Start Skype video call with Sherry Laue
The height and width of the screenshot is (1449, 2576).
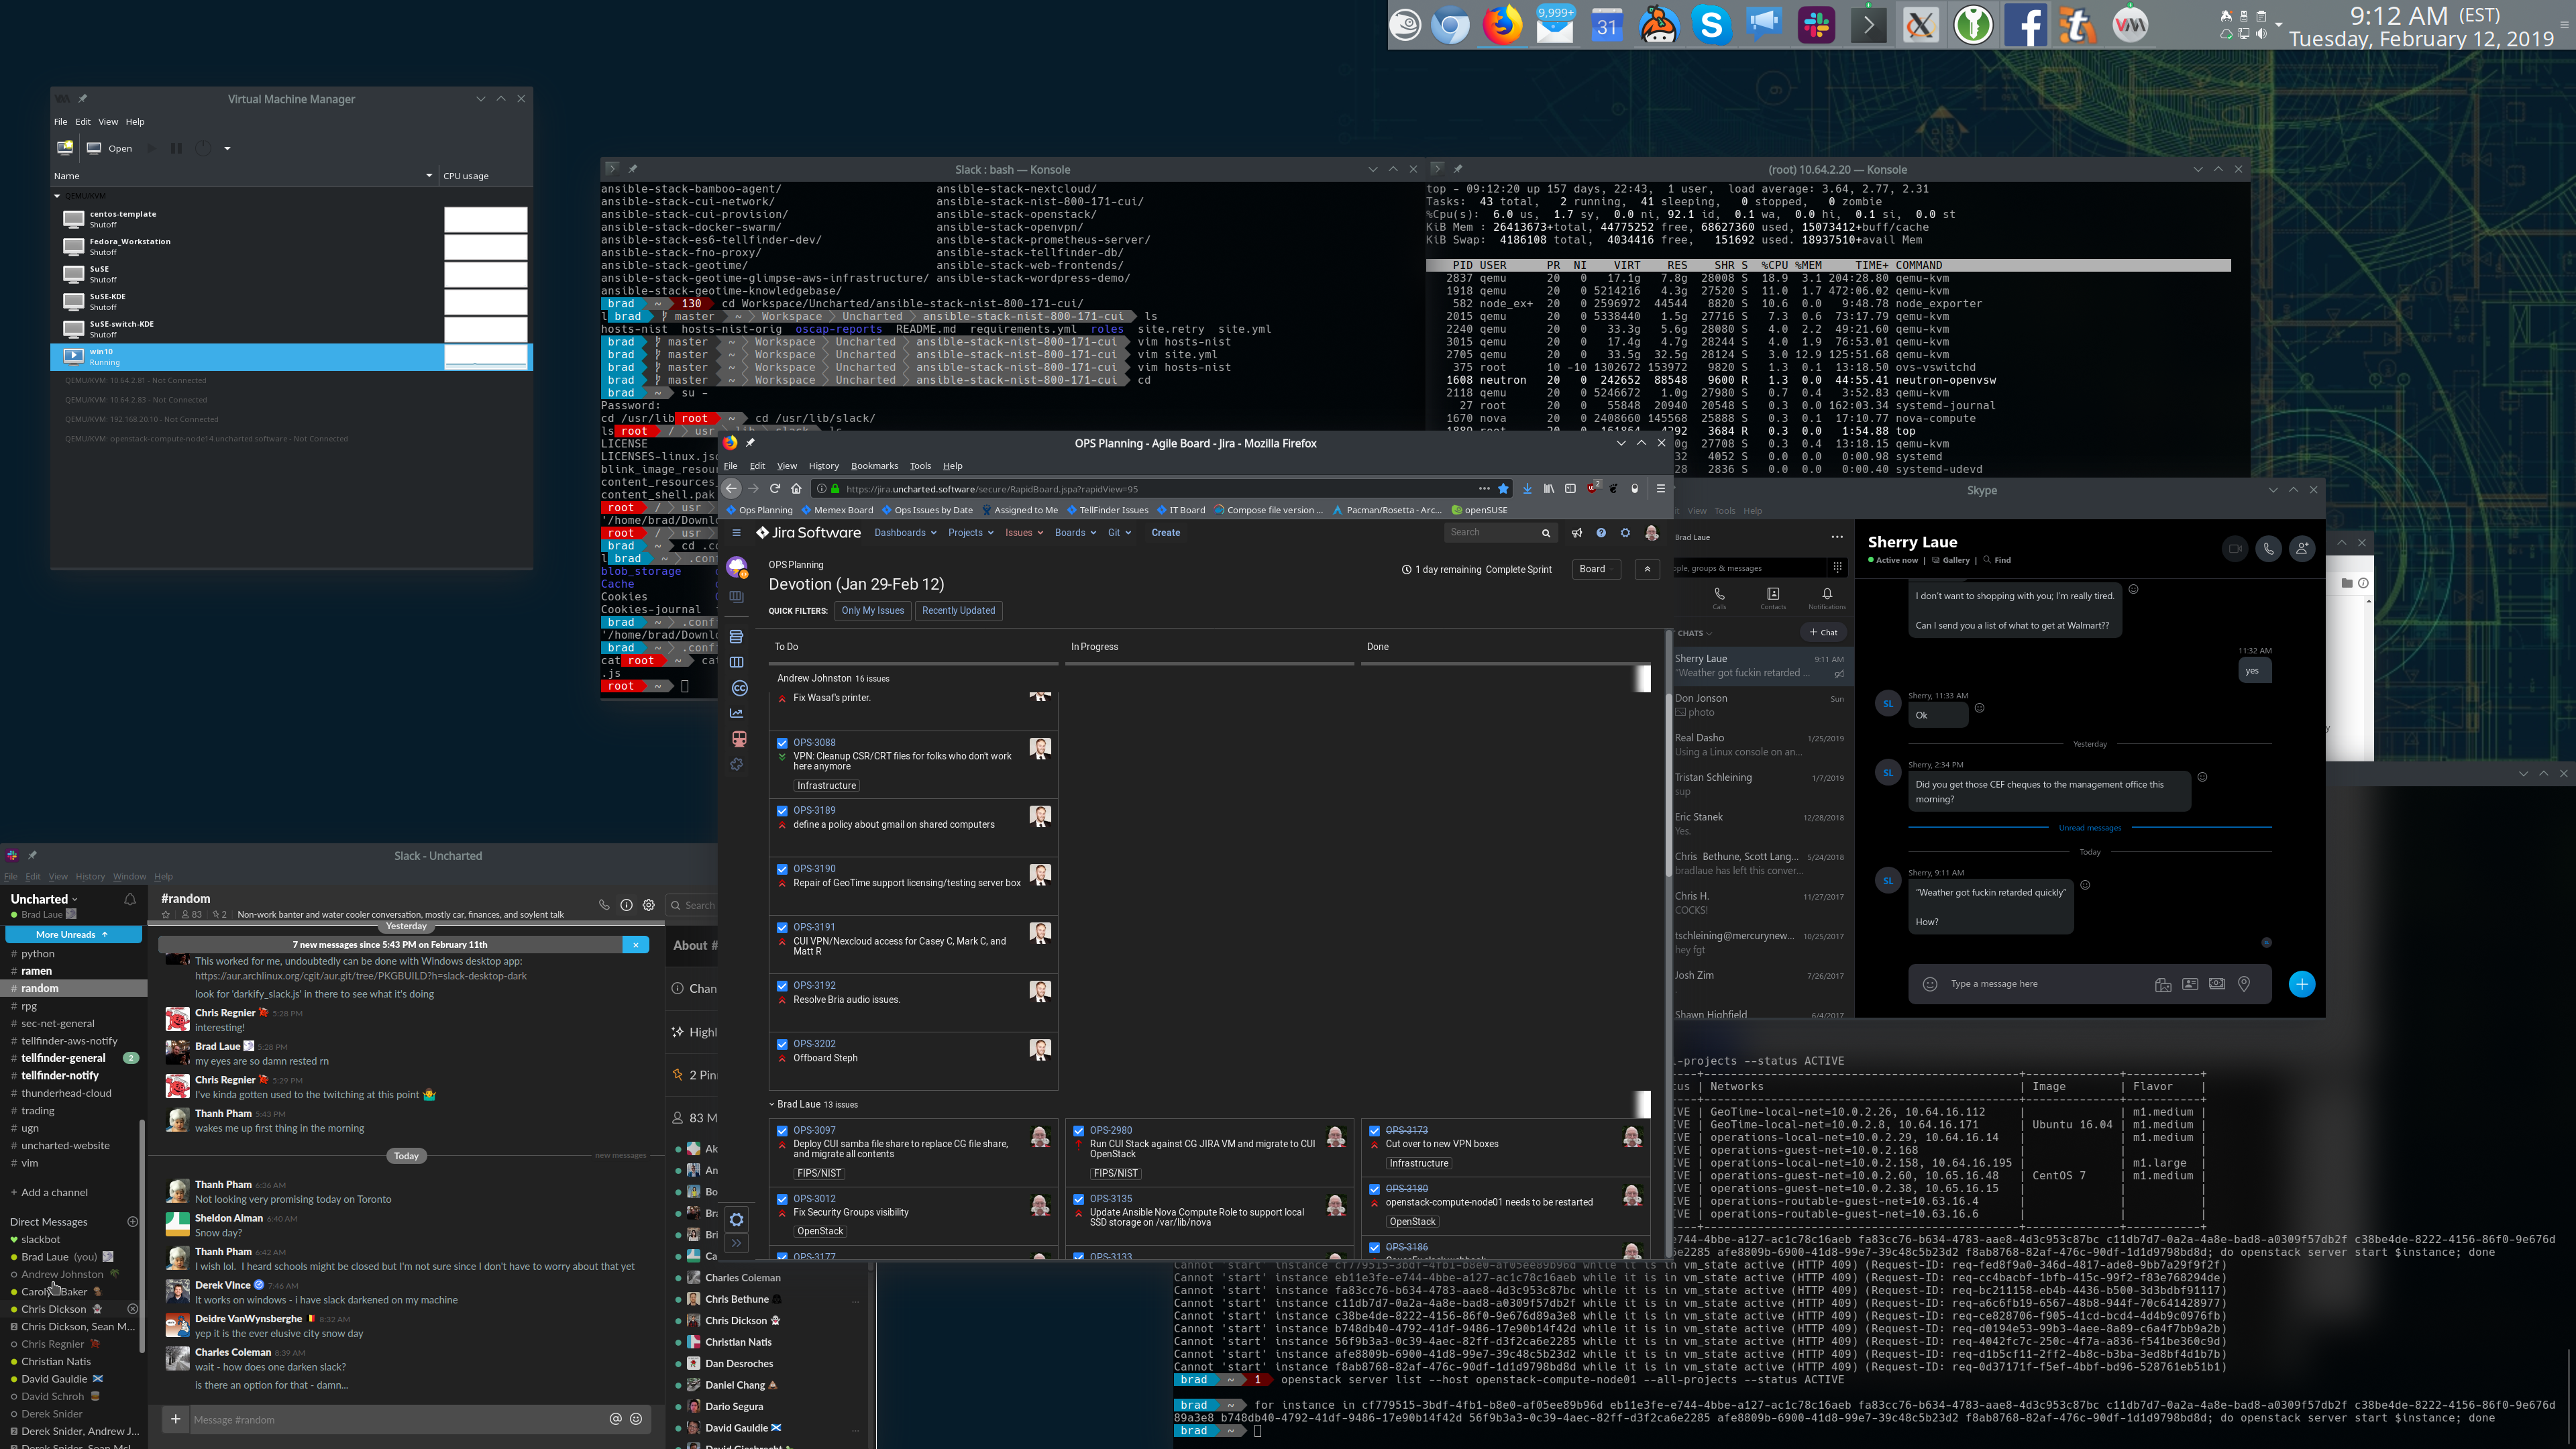tap(2235, 548)
